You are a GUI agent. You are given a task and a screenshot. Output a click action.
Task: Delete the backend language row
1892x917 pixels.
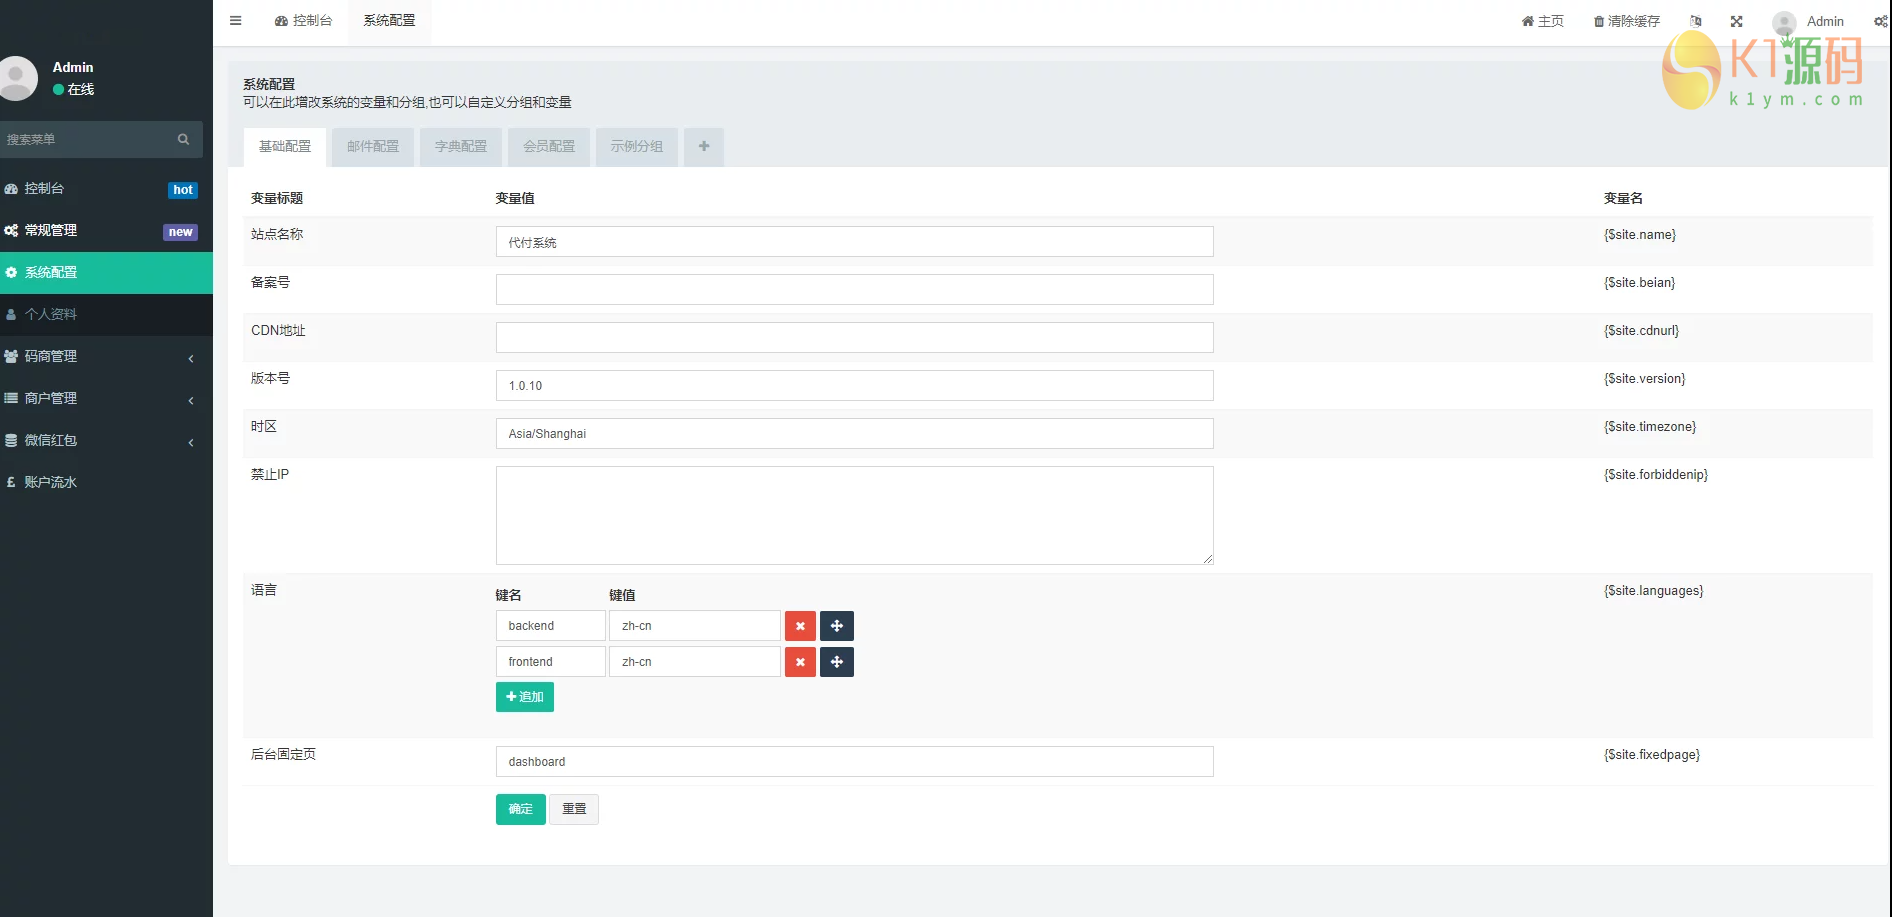[x=800, y=626]
